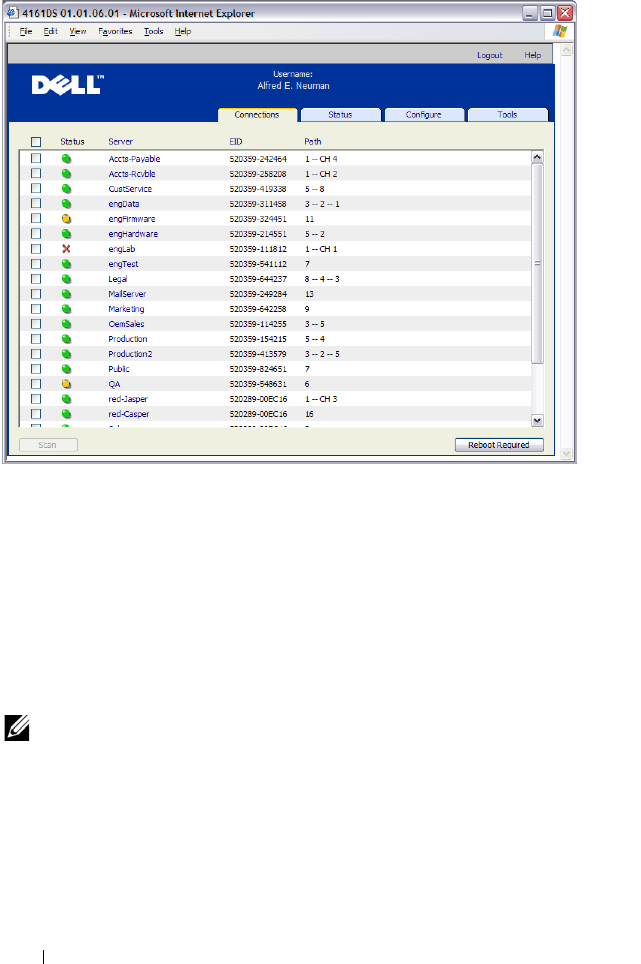
Task: Click the green status icon for Marketing
Action: 66,309
